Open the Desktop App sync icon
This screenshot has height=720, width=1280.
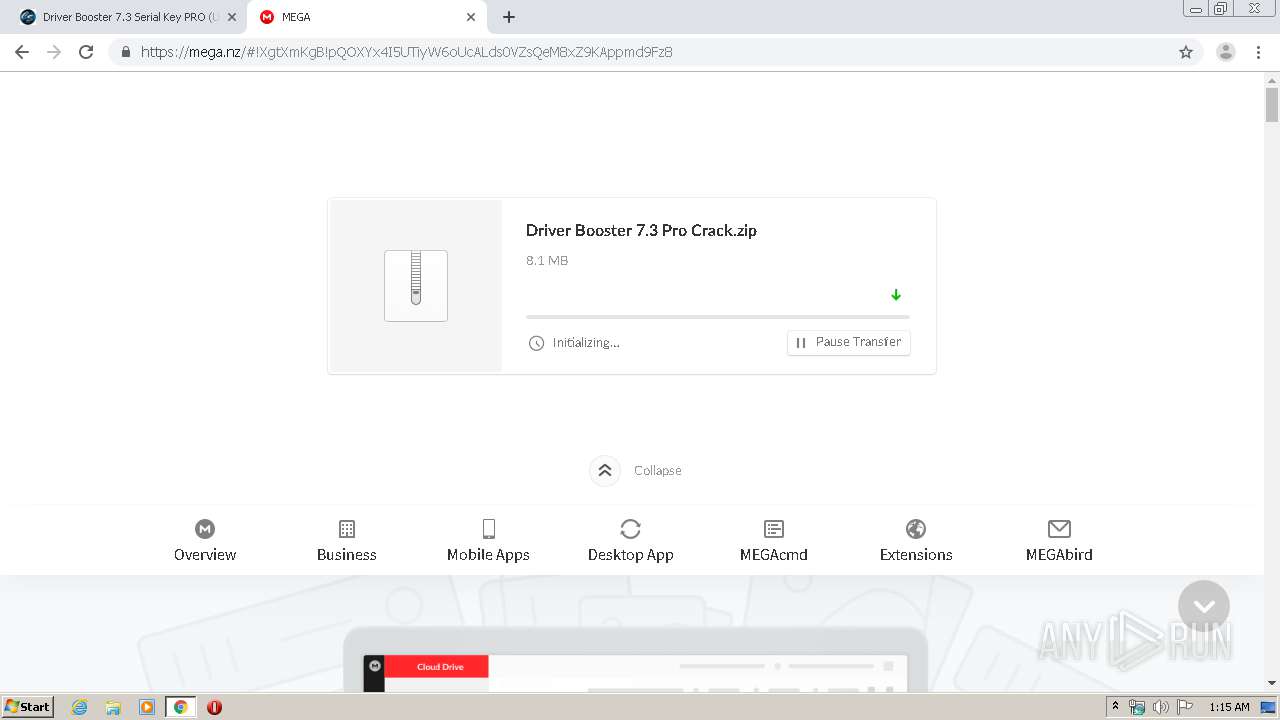[x=630, y=529]
